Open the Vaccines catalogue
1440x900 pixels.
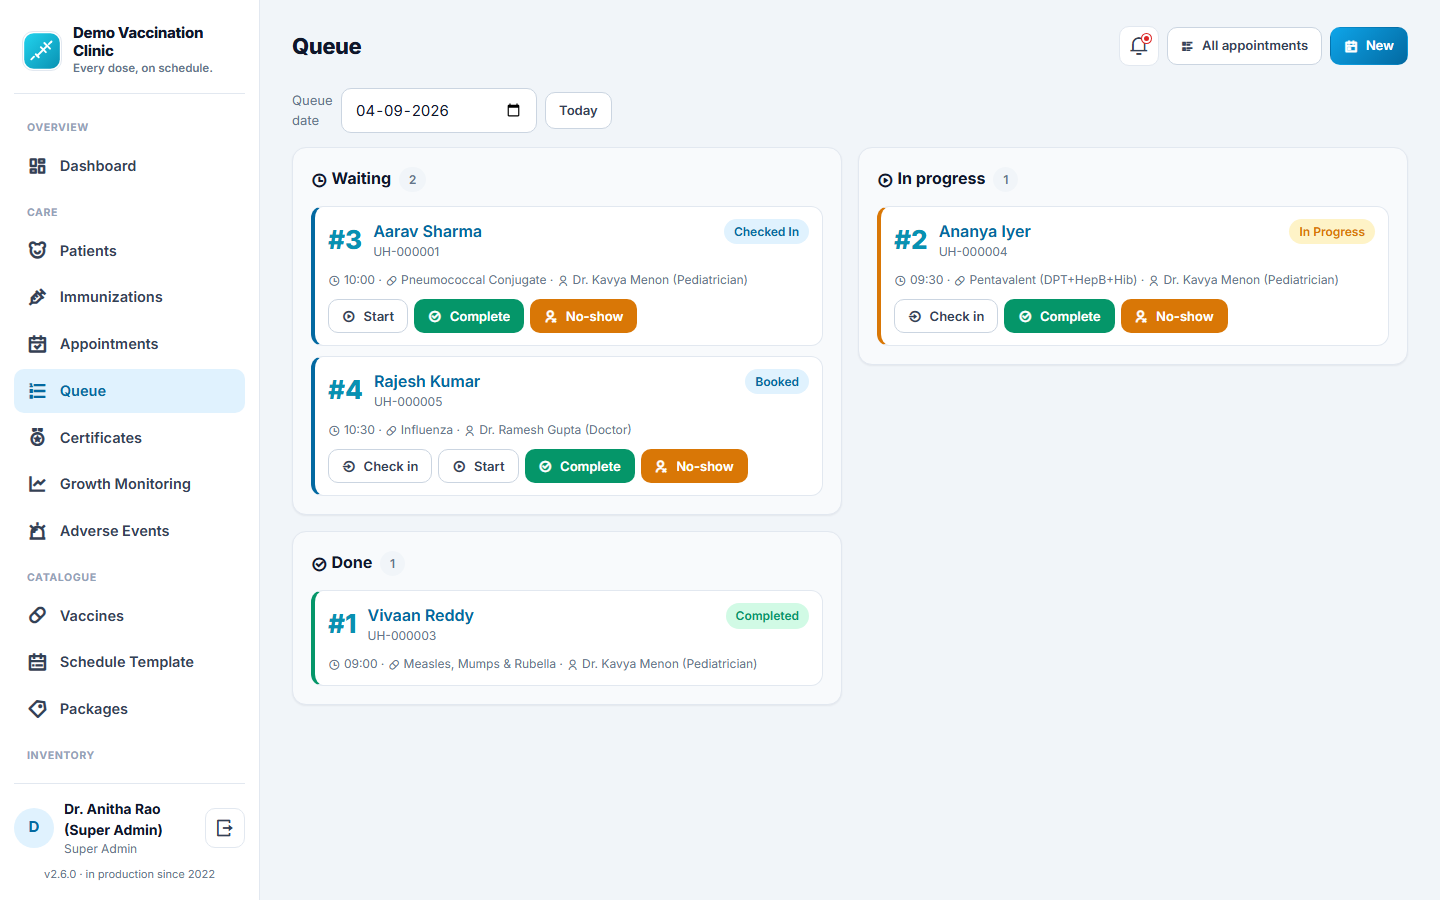point(129,616)
